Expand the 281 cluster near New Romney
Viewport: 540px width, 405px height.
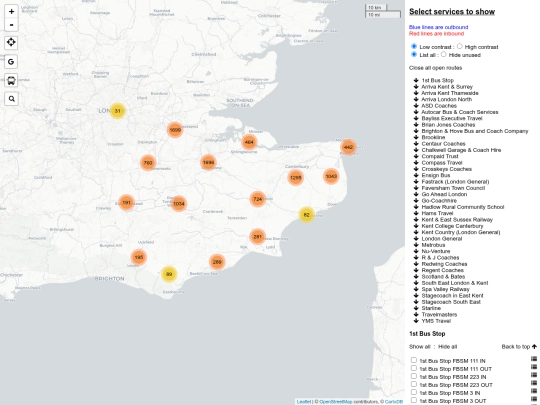pyautogui.click(x=257, y=237)
